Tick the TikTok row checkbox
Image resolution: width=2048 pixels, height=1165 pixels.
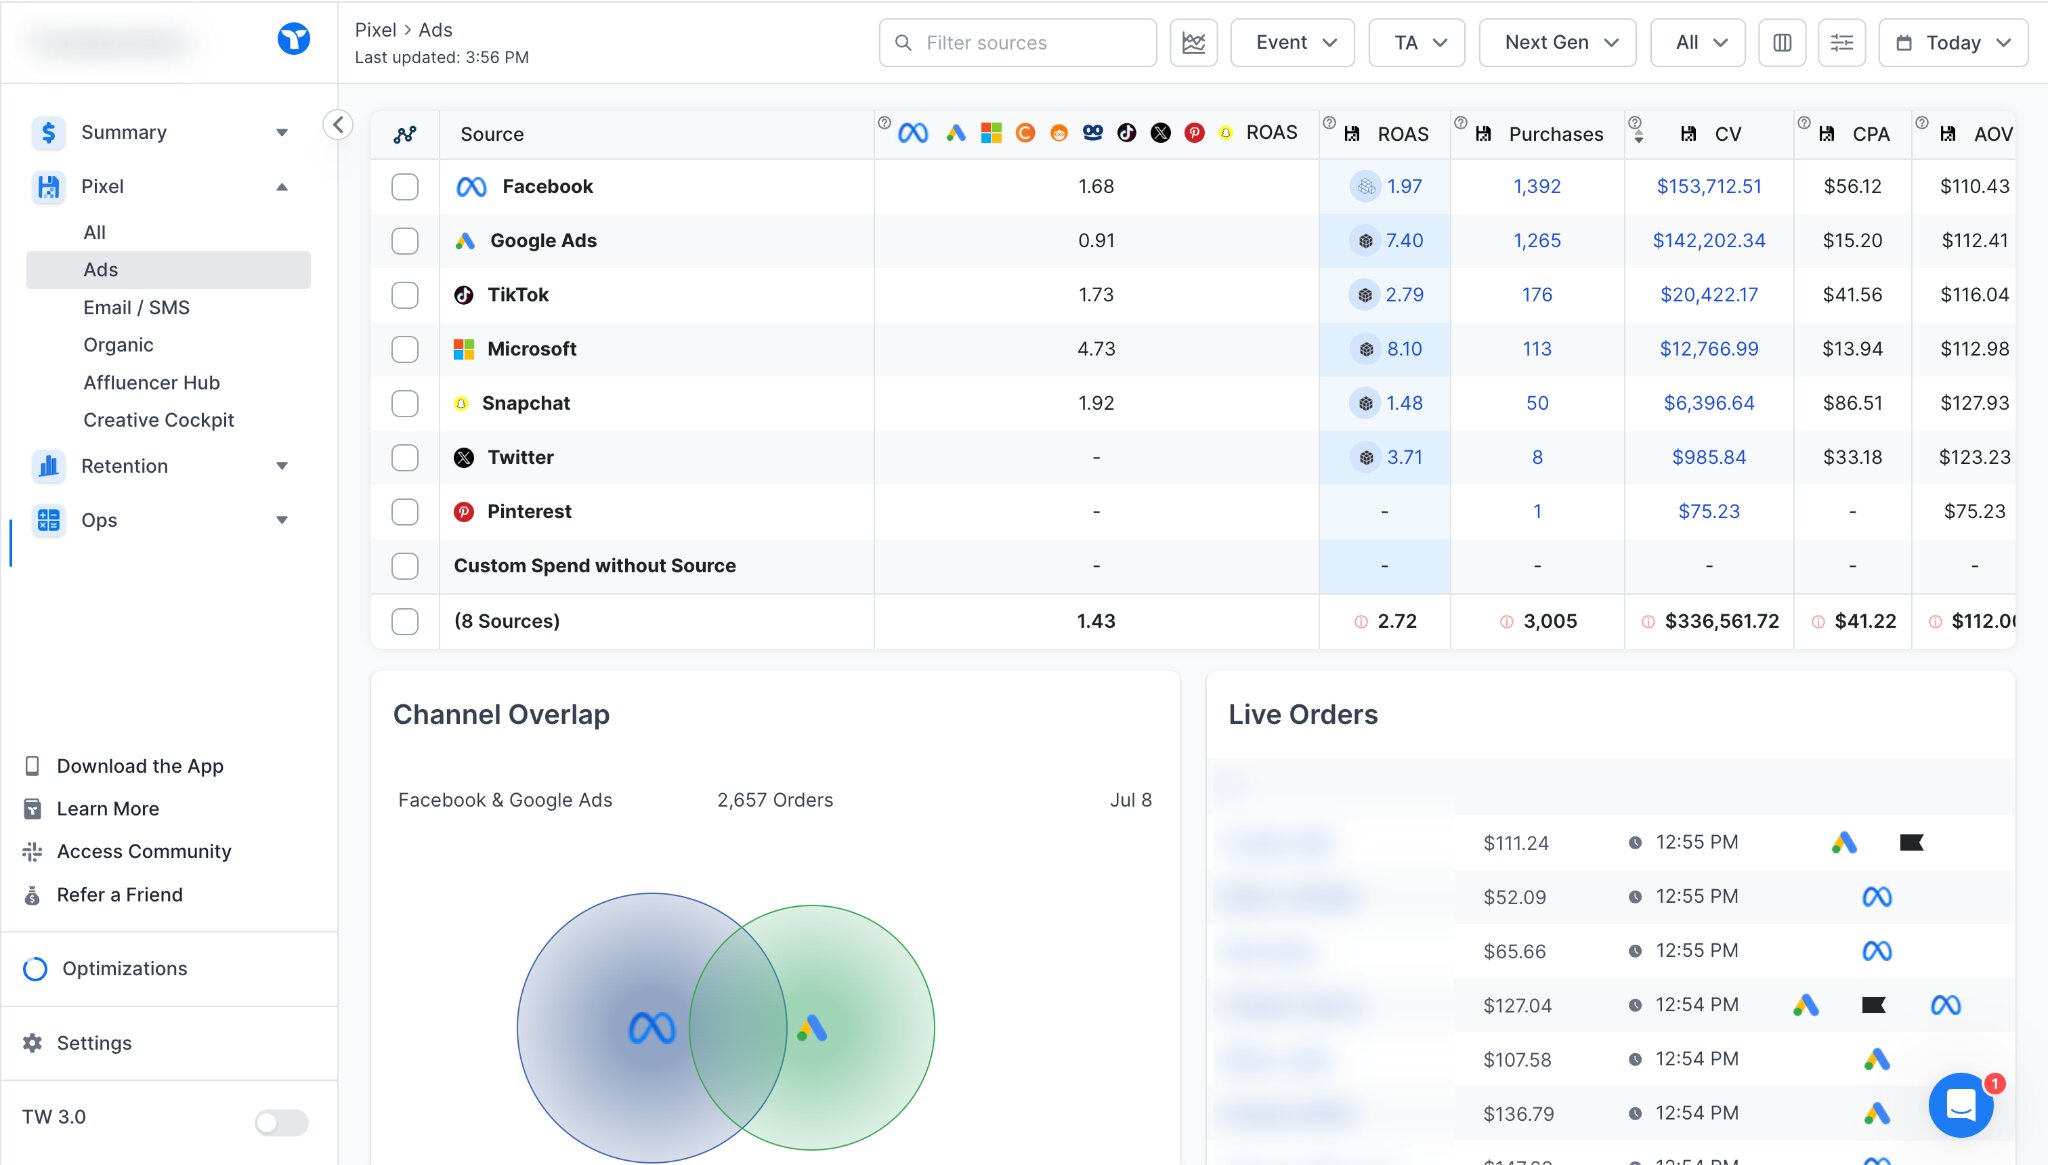click(x=405, y=295)
